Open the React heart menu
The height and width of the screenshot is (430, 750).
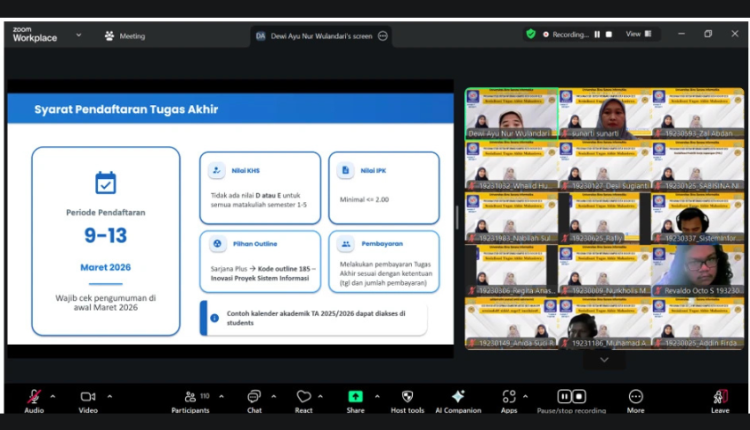[303, 397]
